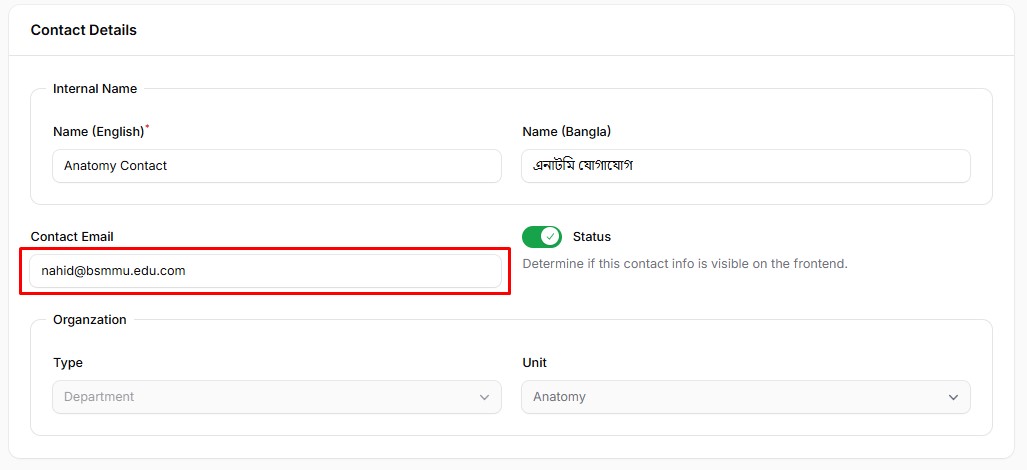Click the Contact Details section heading
1027x470 pixels.
(84, 30)
